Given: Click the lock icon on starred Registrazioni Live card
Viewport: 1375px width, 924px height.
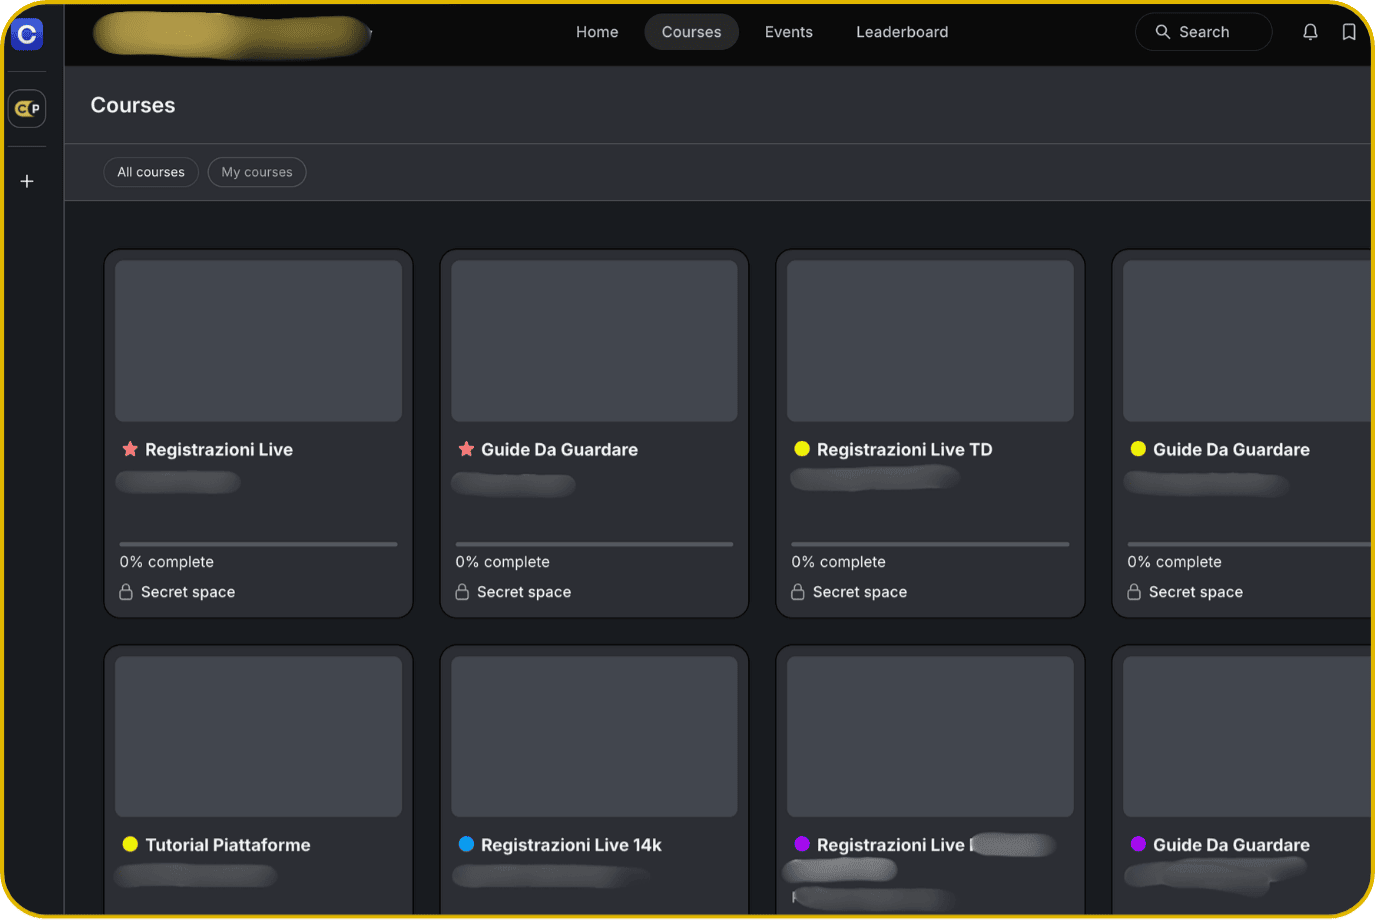Looking at the screenshot, I should pos(126,592).
